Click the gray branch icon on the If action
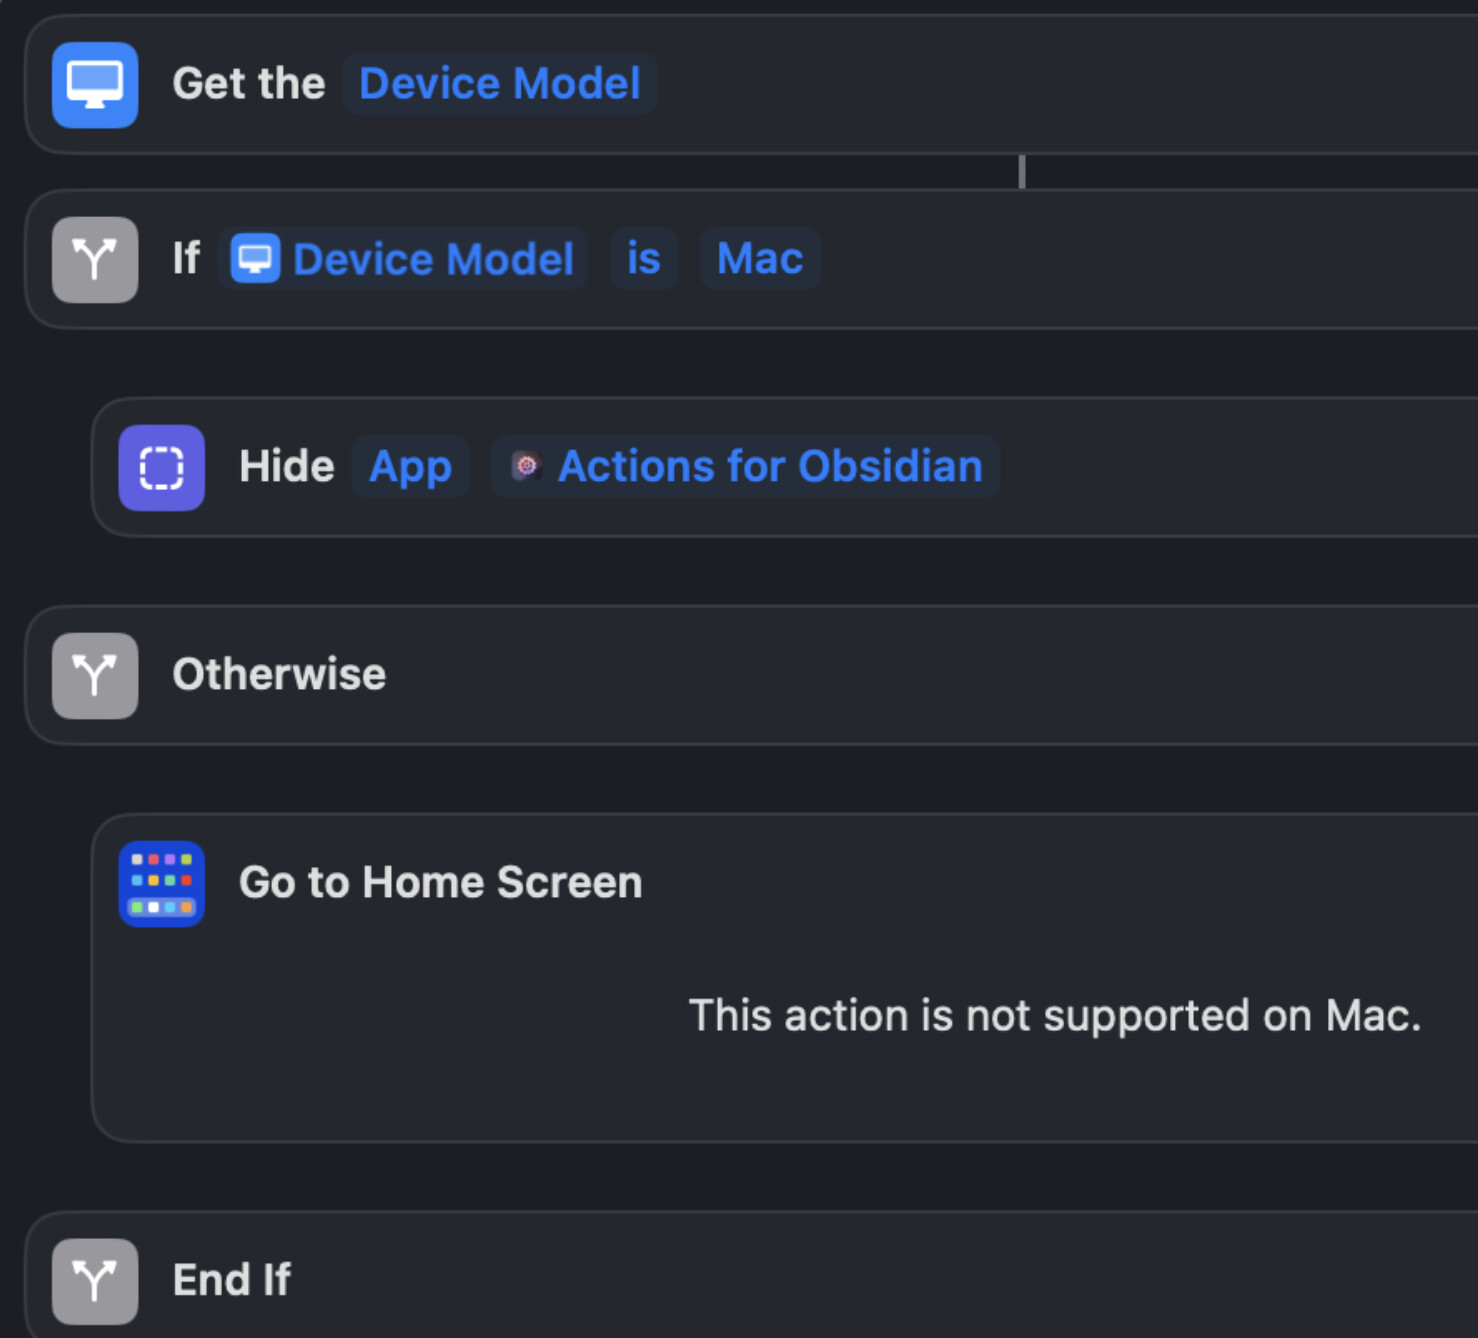Image resolution: width=1478 pixels, height=1338 pixels. coord(95,260)
